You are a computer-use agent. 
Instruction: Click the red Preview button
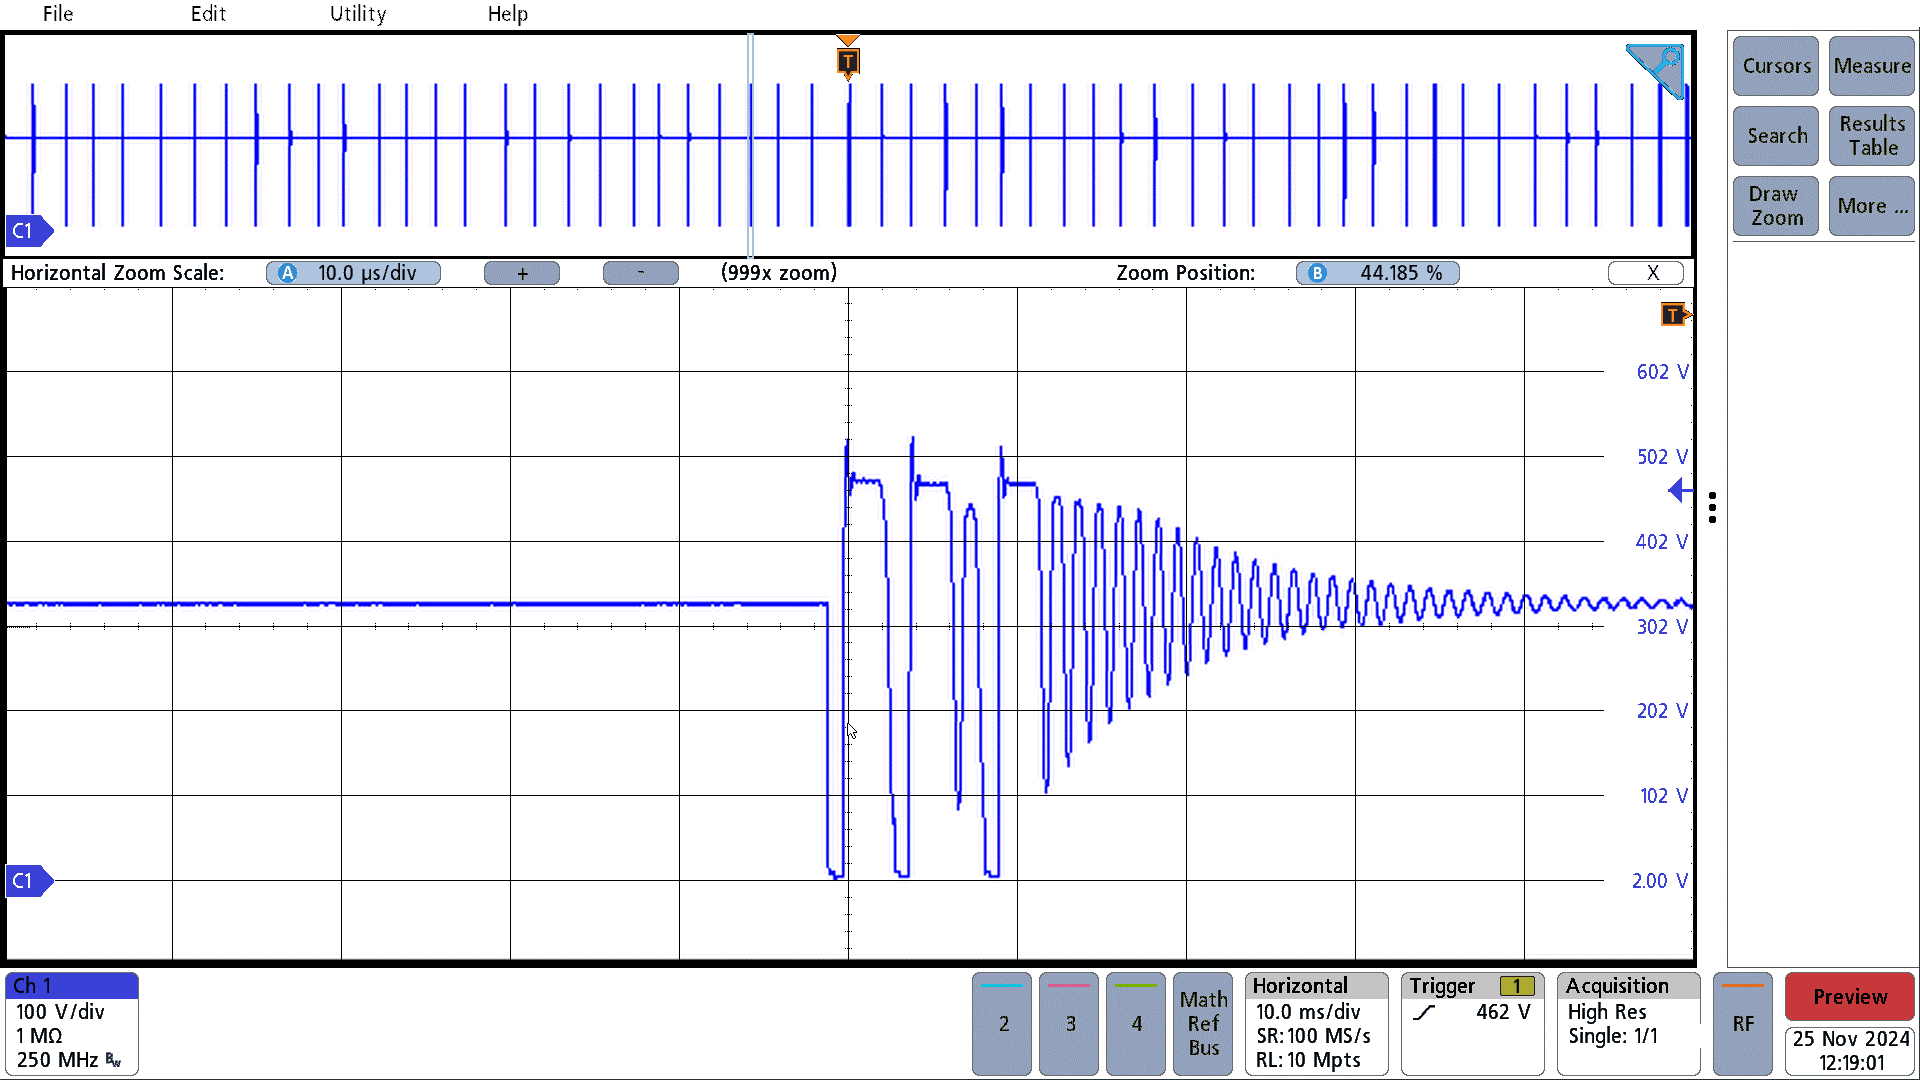pyautogui.click(x=1850, y=997)
